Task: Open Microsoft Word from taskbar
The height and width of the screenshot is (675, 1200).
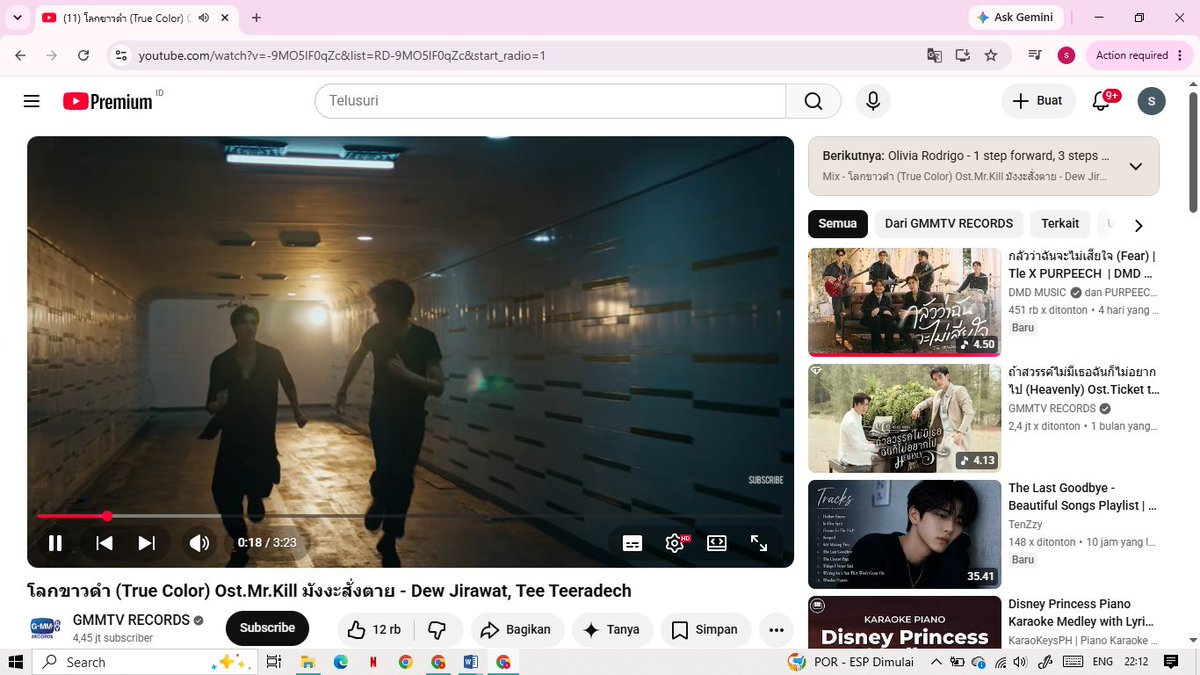Action: [x=470, y=662]
